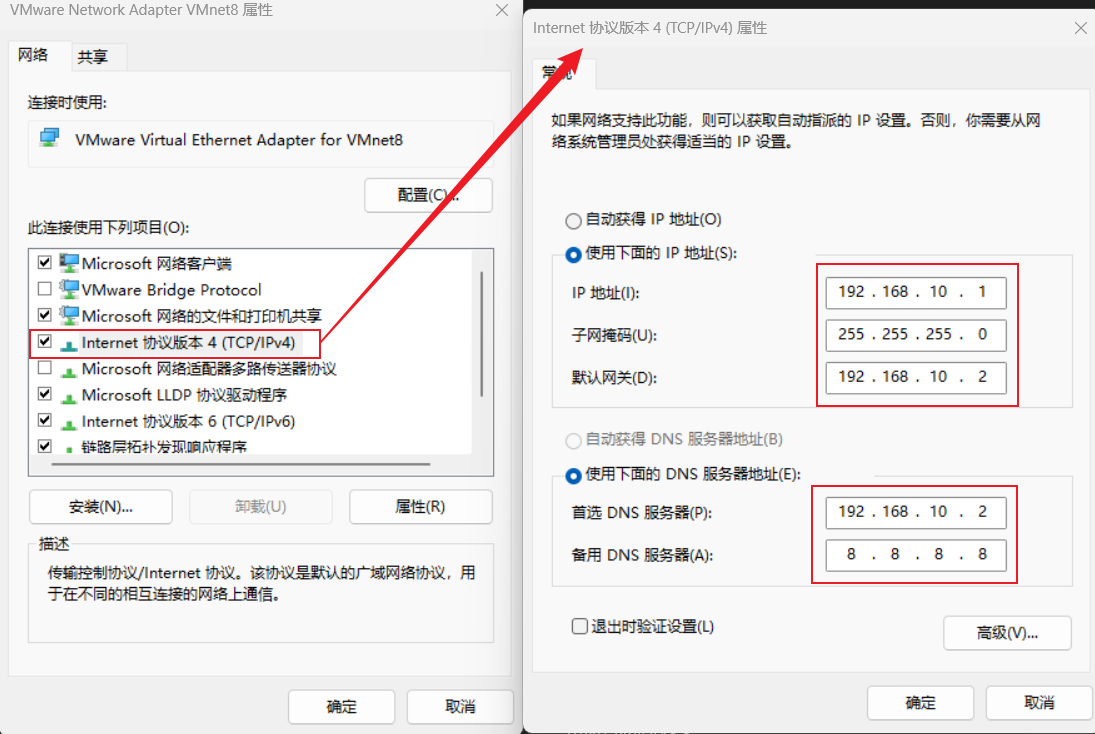
Task: Click the 属性(R) button
Action: pos(420,506)
